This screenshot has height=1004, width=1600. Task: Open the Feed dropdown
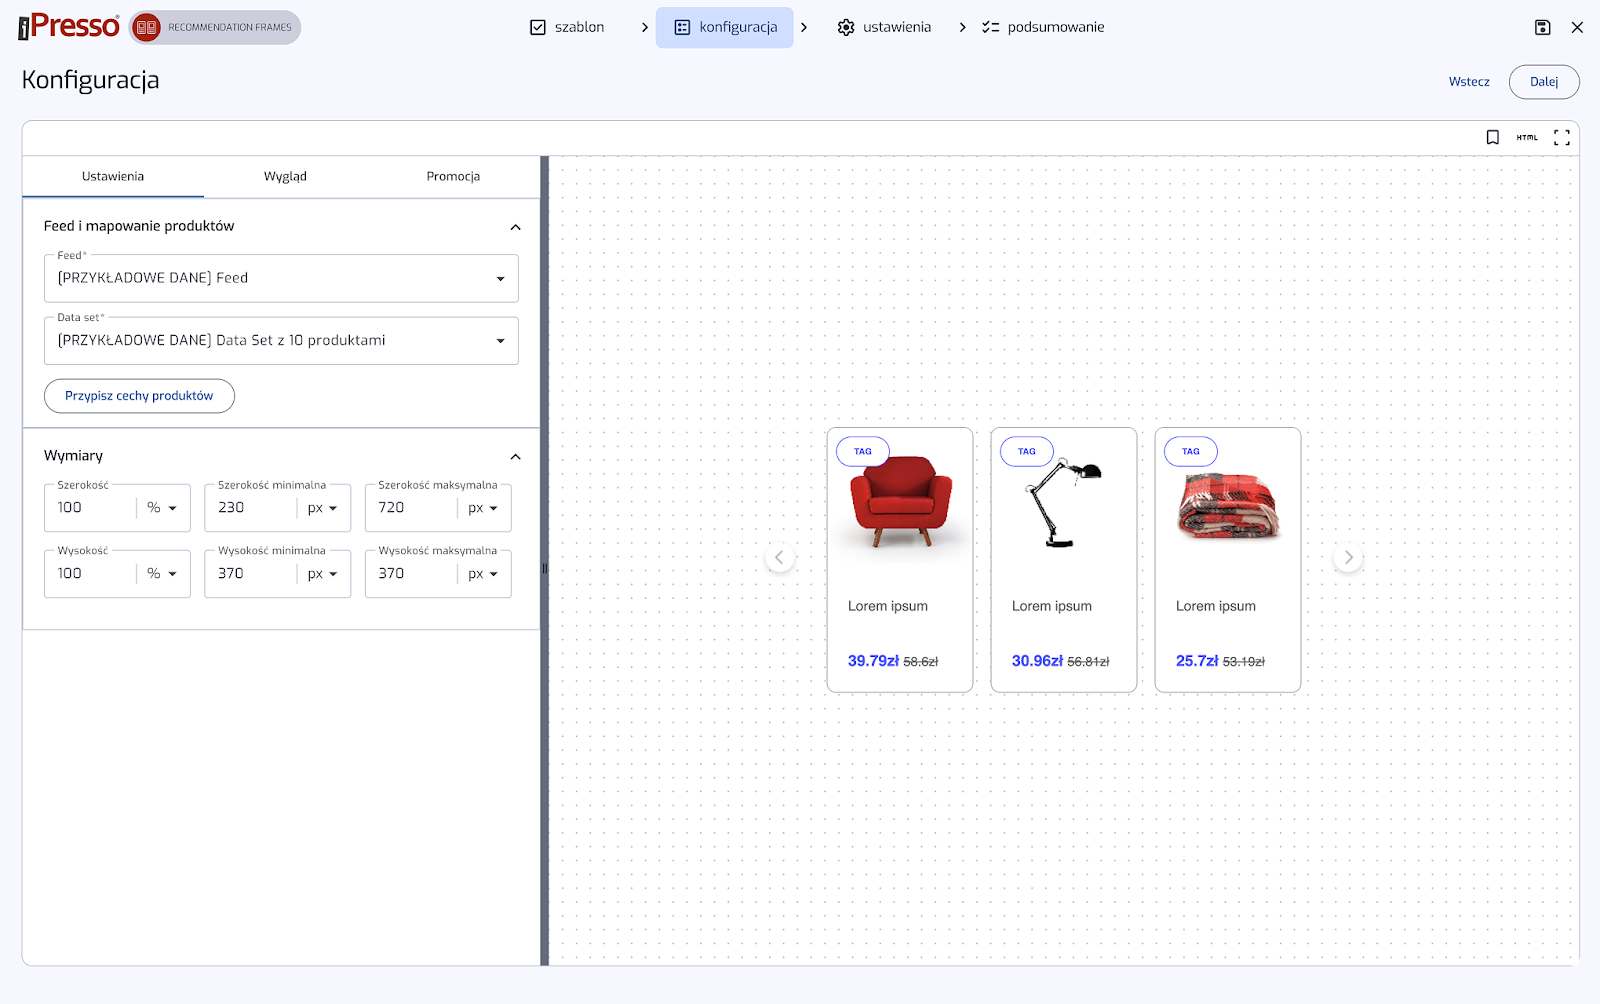[x=281, y=279]
